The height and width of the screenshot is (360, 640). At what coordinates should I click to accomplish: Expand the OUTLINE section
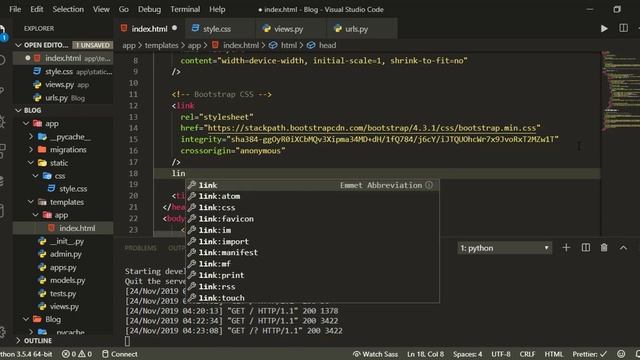tap(18, 340)
